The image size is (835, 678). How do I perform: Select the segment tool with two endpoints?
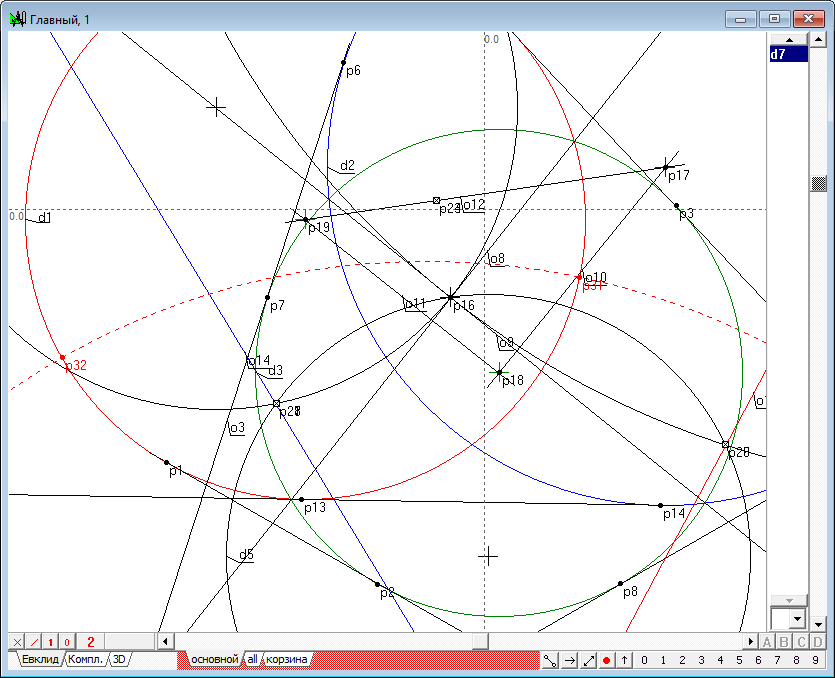pyautogui.click(x=550, y=660)
